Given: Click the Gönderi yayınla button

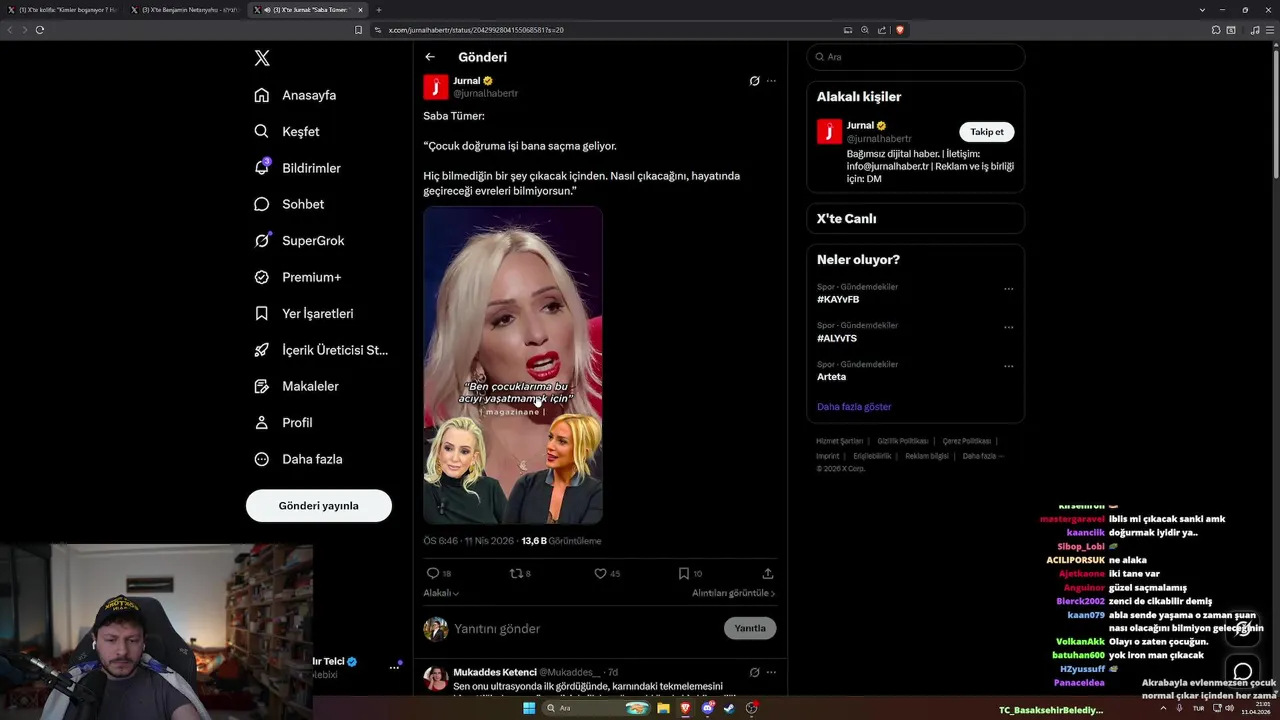Looking at the screenshot, I should [319, 505].
